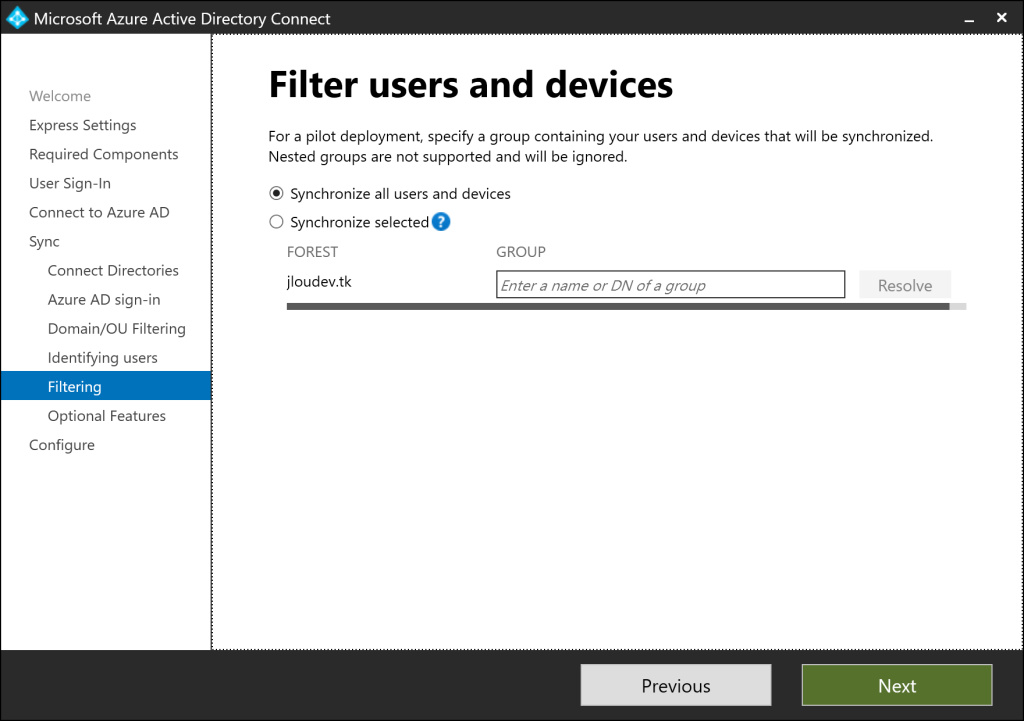Navigate to Required Components
This screenshot has height=721, width=1024.
click(x=104, y=154)
